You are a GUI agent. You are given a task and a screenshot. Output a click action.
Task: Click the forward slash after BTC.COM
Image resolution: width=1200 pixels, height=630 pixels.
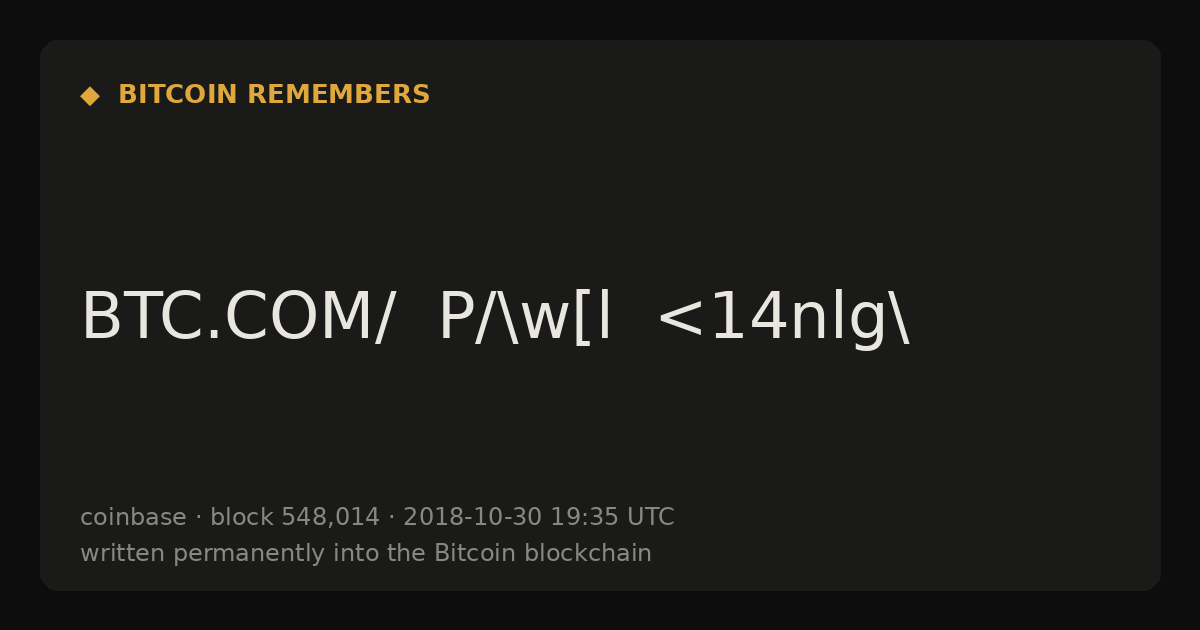(384, 318)
